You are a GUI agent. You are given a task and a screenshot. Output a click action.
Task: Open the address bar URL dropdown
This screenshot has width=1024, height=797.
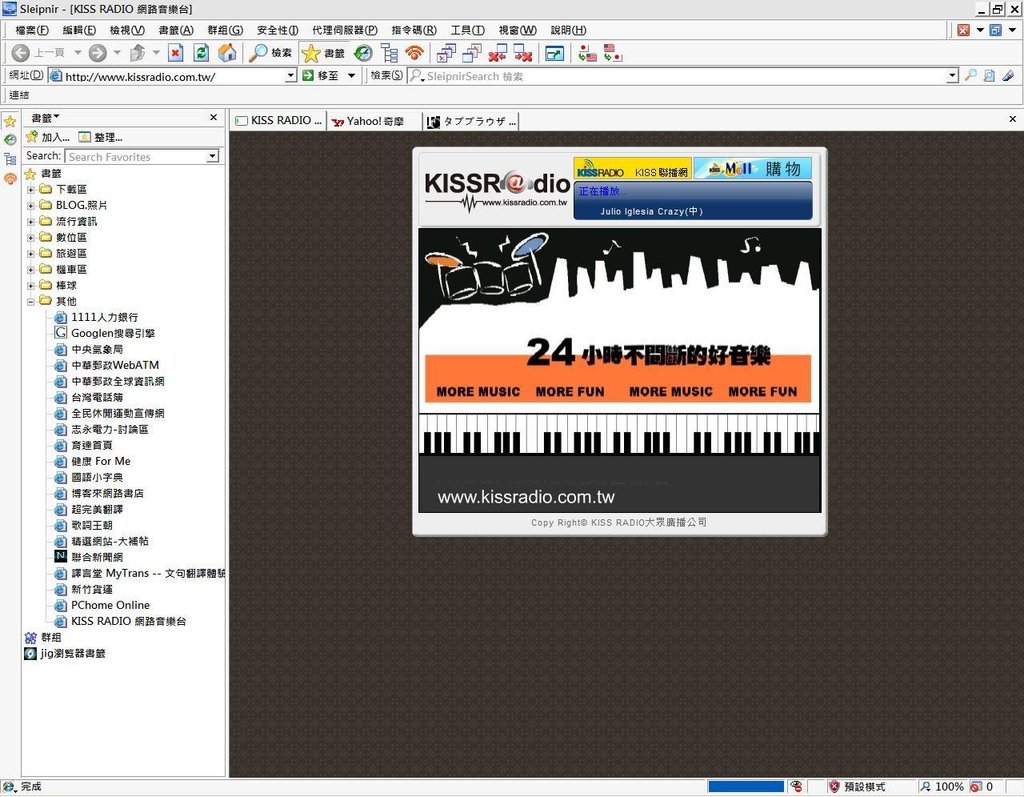pos(291,76)
